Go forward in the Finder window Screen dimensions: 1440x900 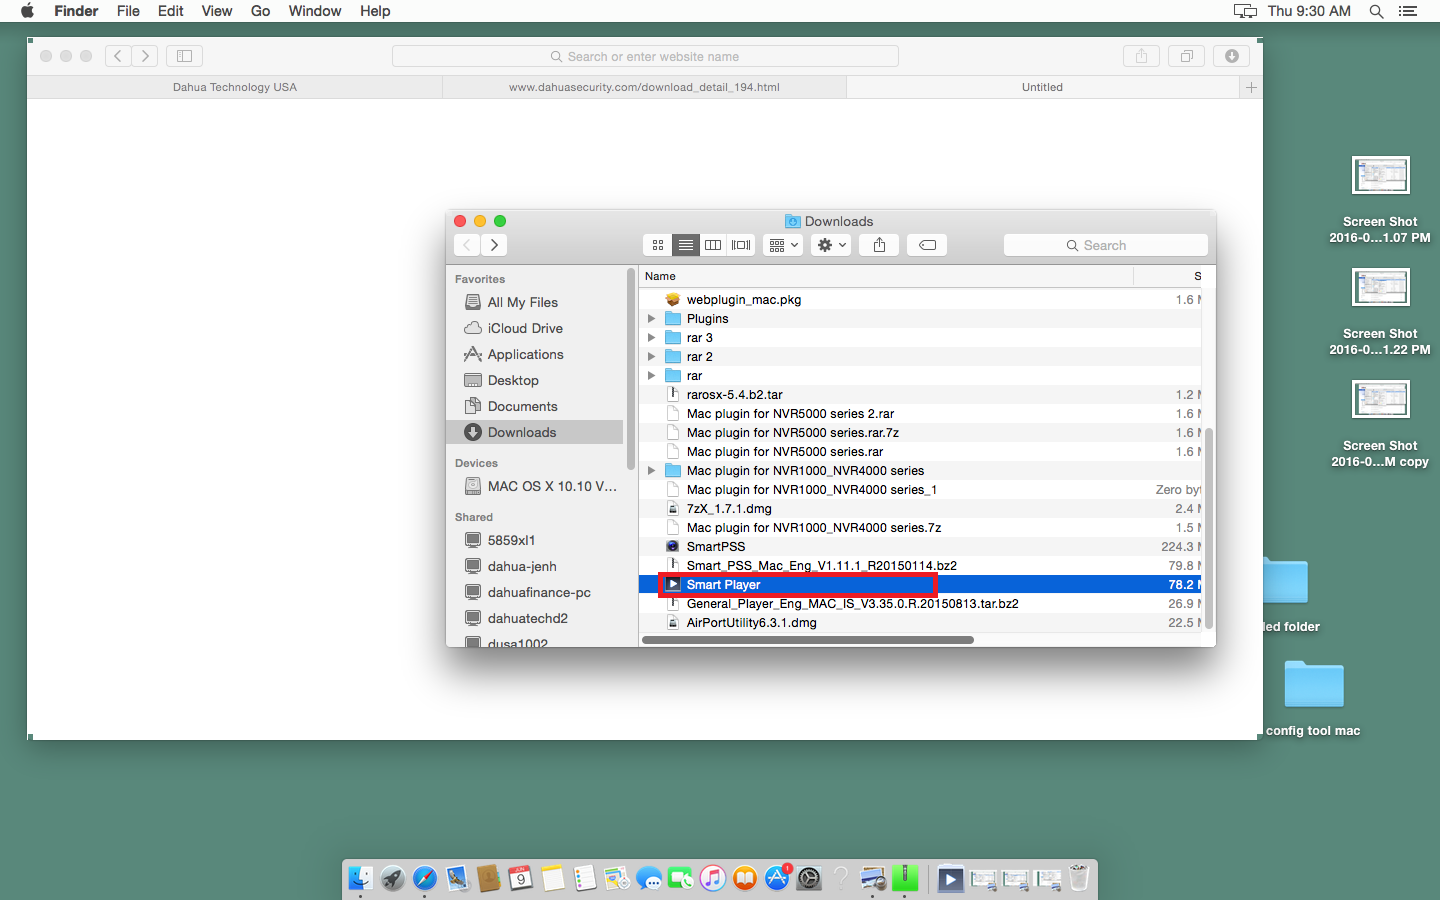tap(494, 245)
